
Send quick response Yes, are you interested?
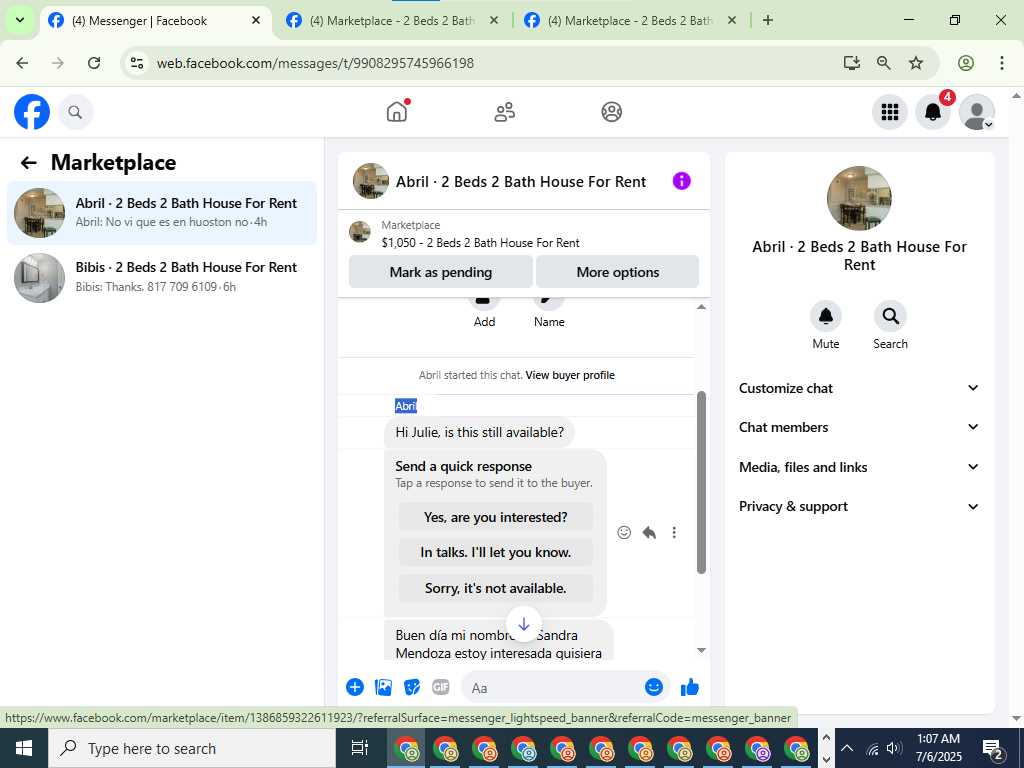click(x=496, y=517)
